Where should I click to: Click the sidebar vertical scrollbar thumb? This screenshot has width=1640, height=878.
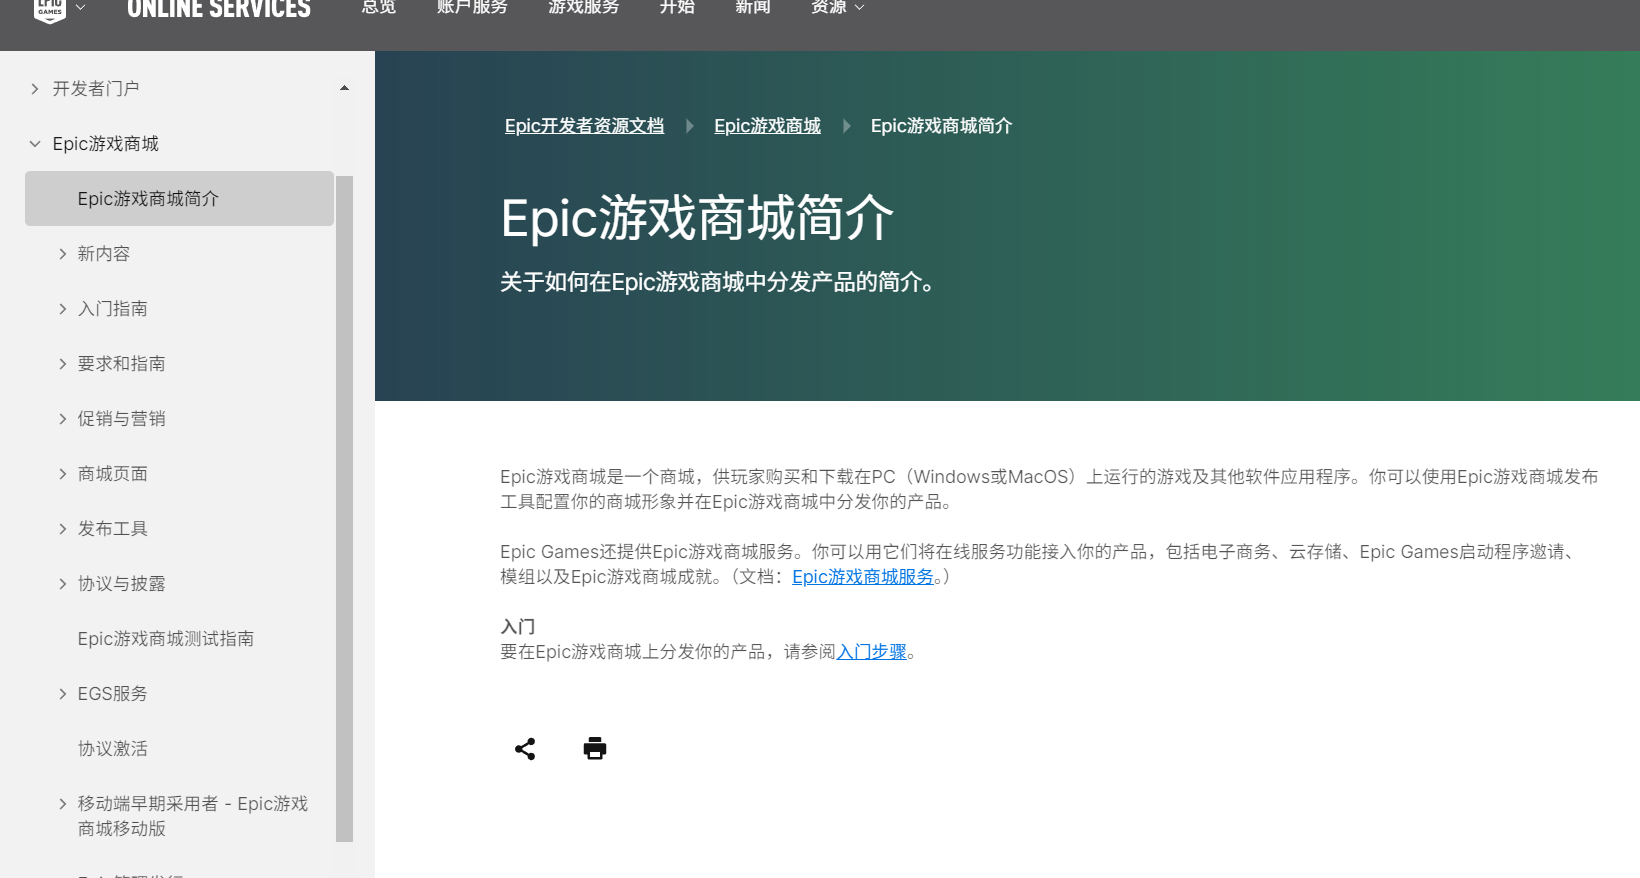(x=344, y=509)
